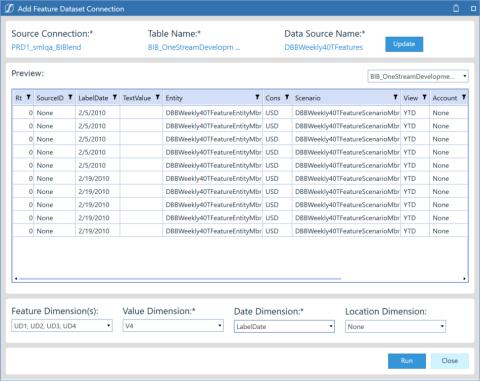Screen dimensions: 480x381
Task: Open the Value Dimension dropdown
Action: click(x=173, y=326)
